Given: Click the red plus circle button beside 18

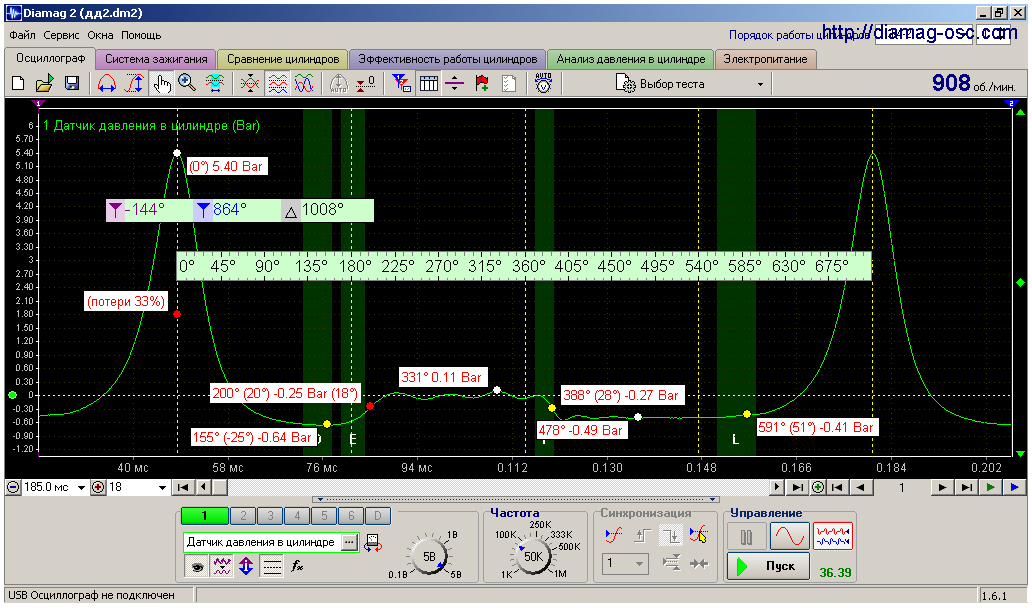Looking at the screenshot, I should point(98,488).
